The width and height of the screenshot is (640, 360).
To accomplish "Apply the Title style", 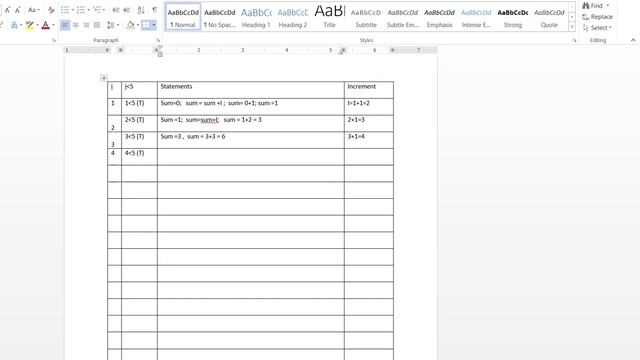I will pyautogui.click(x=329, y=17).
